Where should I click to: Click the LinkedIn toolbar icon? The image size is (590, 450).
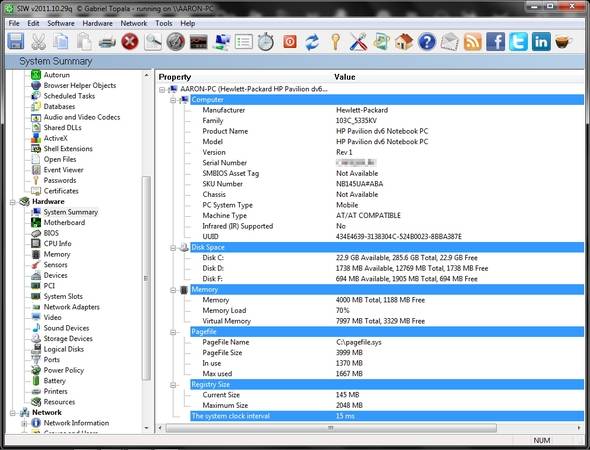541,41
